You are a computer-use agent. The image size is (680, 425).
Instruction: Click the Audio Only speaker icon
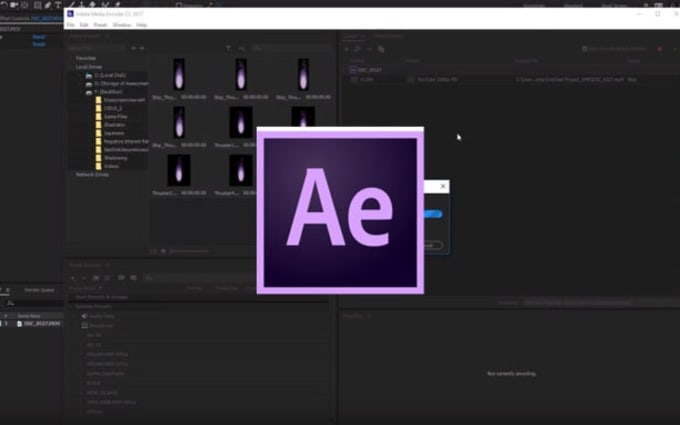(85, 316)
